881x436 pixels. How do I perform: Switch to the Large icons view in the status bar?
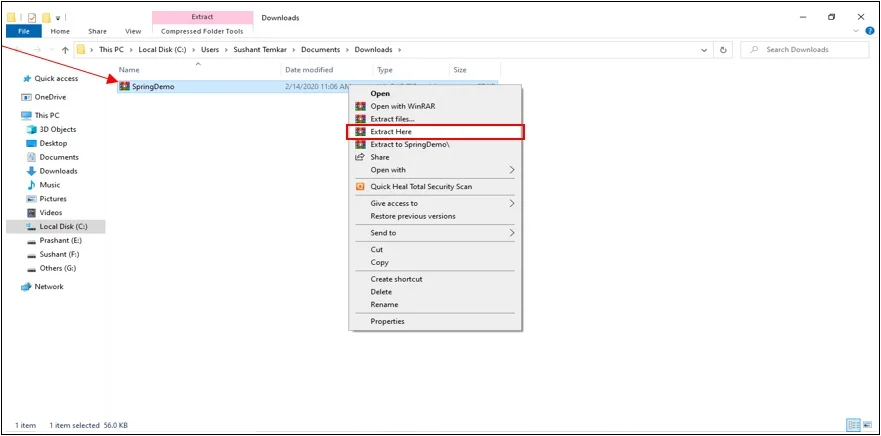tap(868, 425)
